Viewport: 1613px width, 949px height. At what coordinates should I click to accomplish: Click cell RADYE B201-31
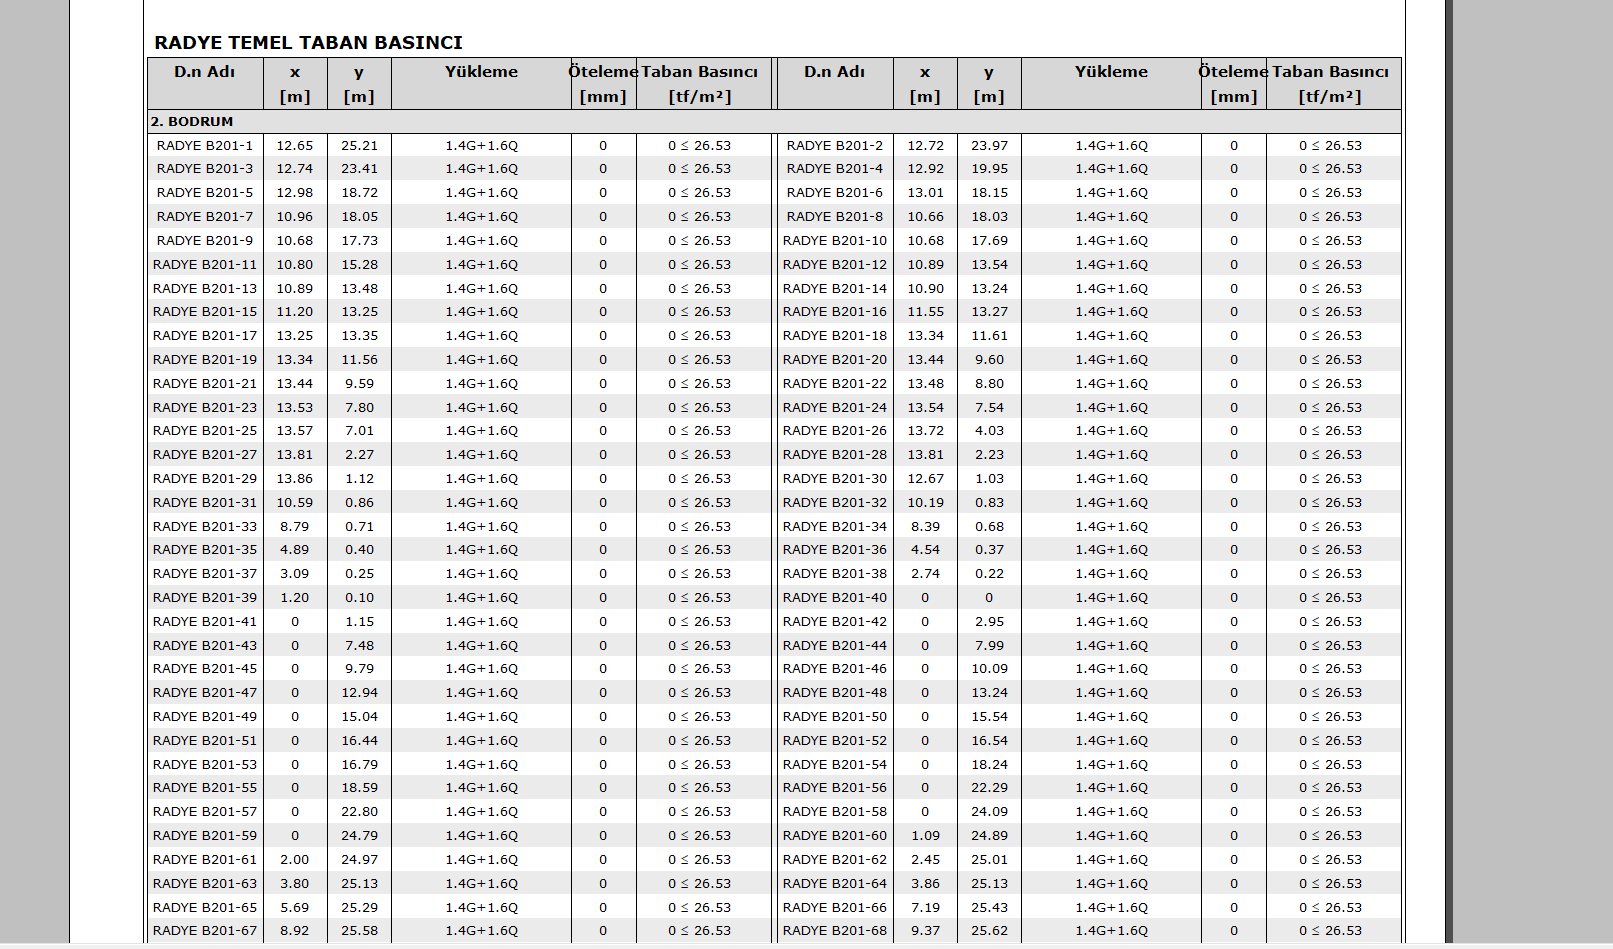tap(205, 502)
